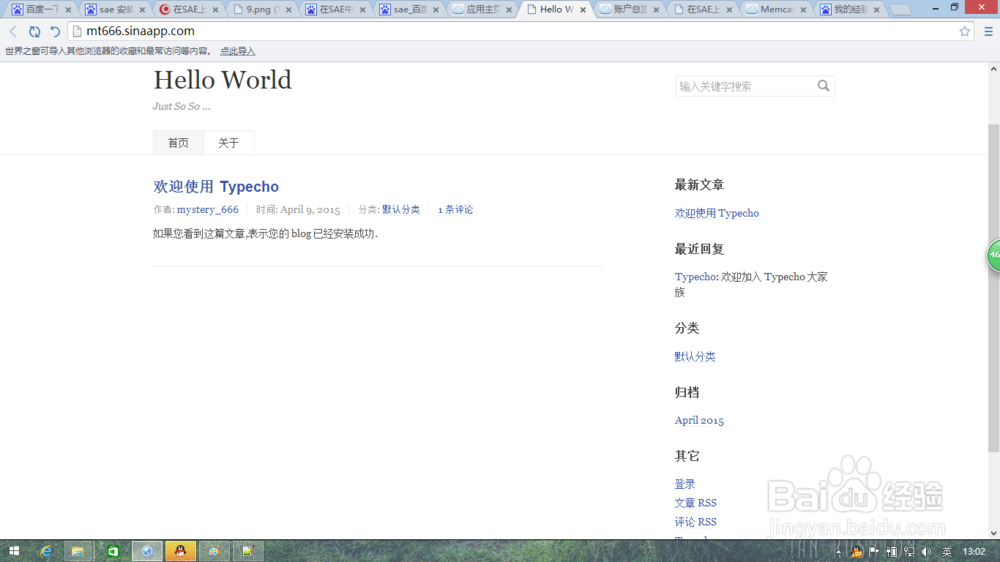This screenshot has width=1000, height=562.
Task: Click the volume speaker tray icon
Action: [x=926, y=552]
